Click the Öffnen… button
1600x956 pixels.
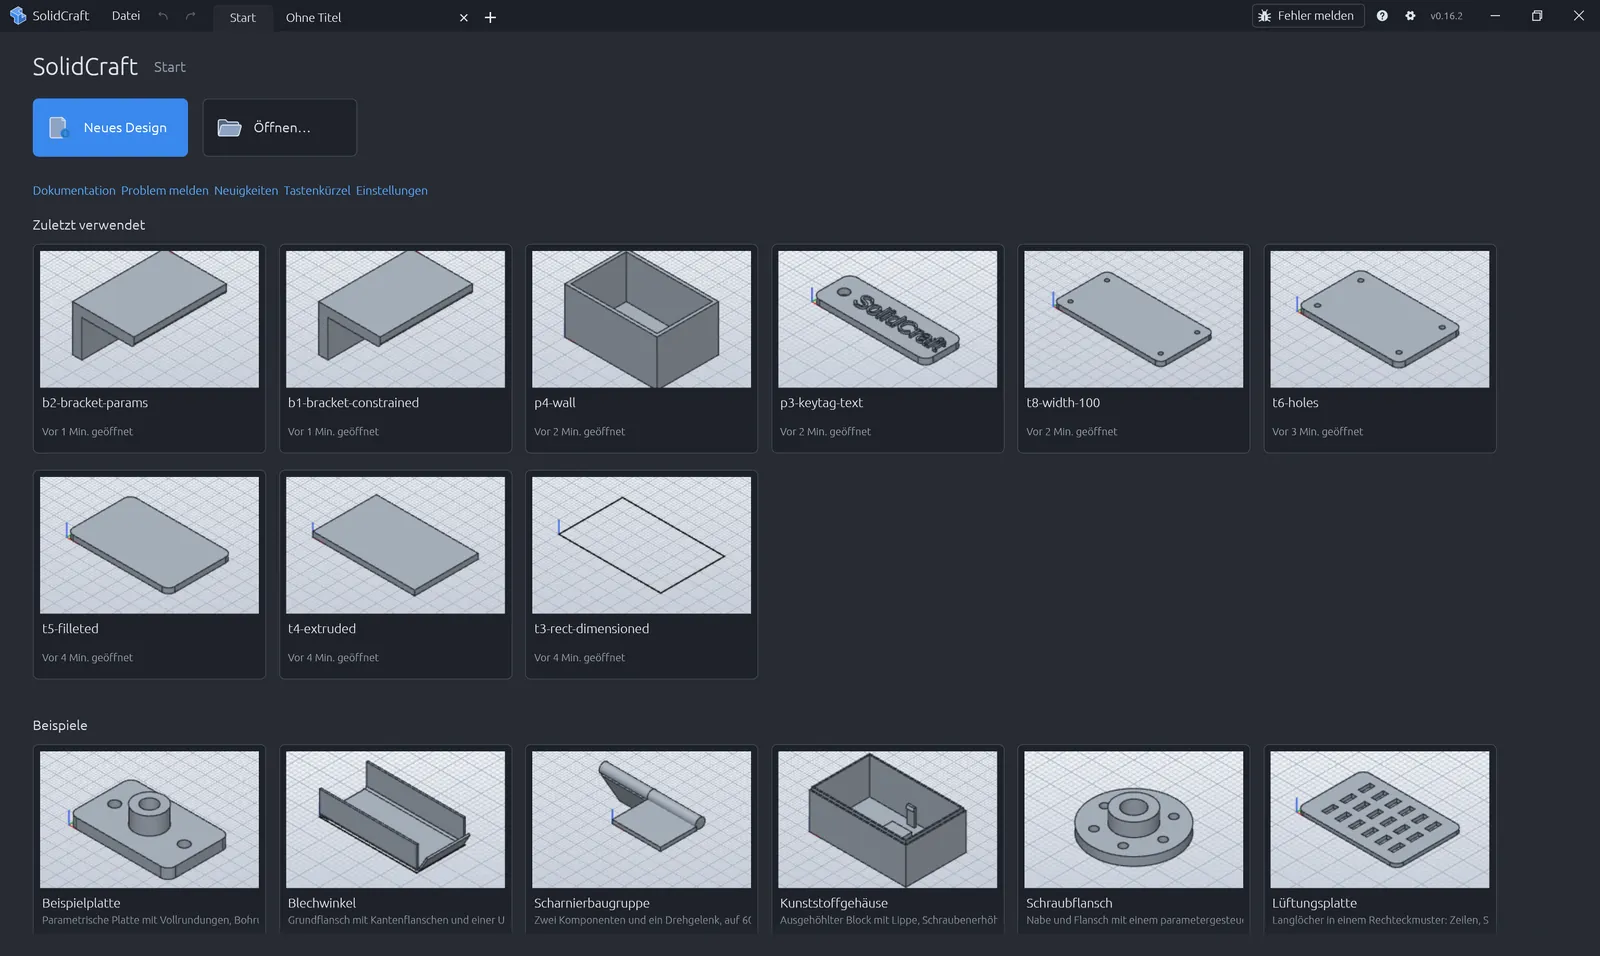pos(280,127)
